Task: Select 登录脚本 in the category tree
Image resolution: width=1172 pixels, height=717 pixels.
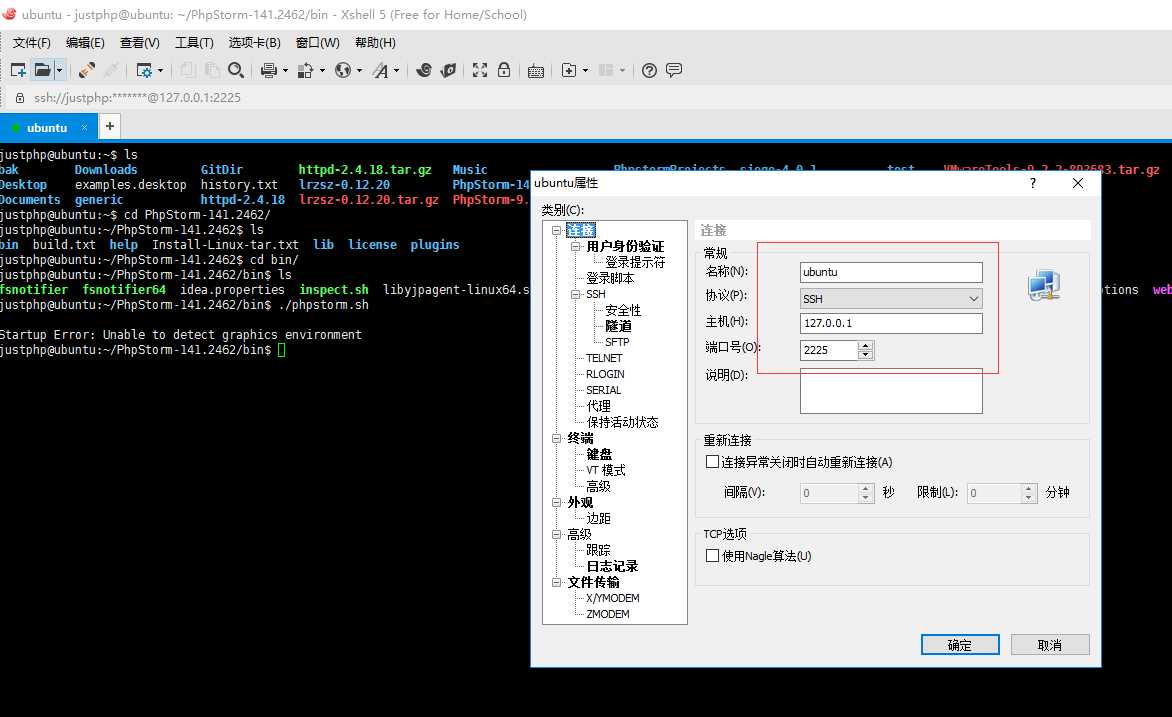Action: (x=610, y=278)
